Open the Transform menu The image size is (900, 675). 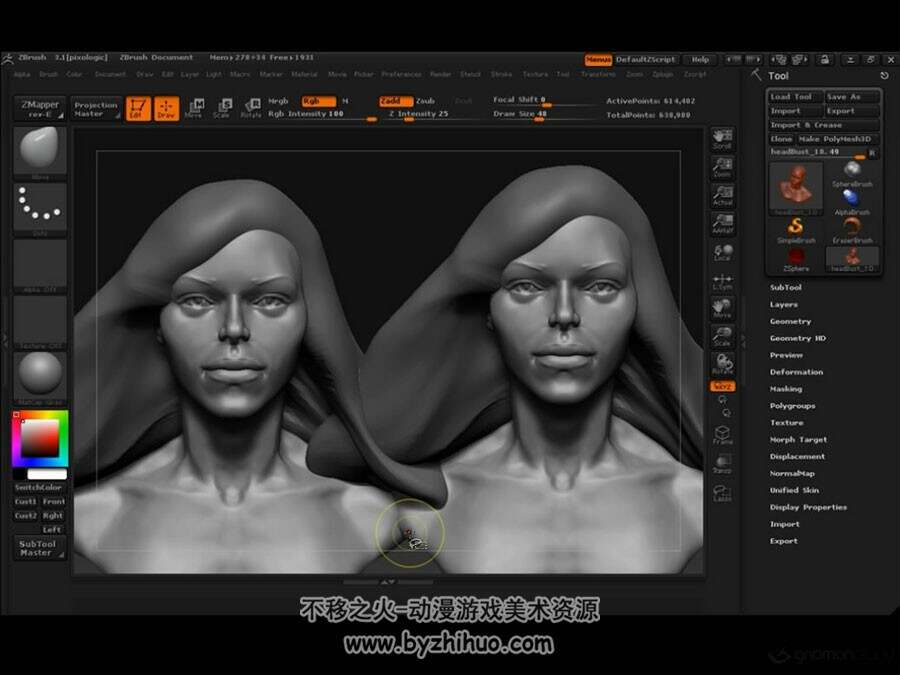point(598,75)
